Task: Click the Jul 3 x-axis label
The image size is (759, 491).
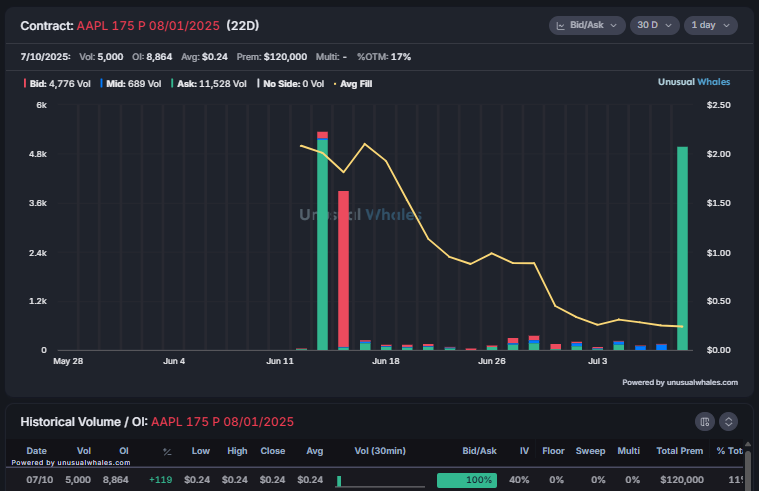Action: click(x=597, y=361)
